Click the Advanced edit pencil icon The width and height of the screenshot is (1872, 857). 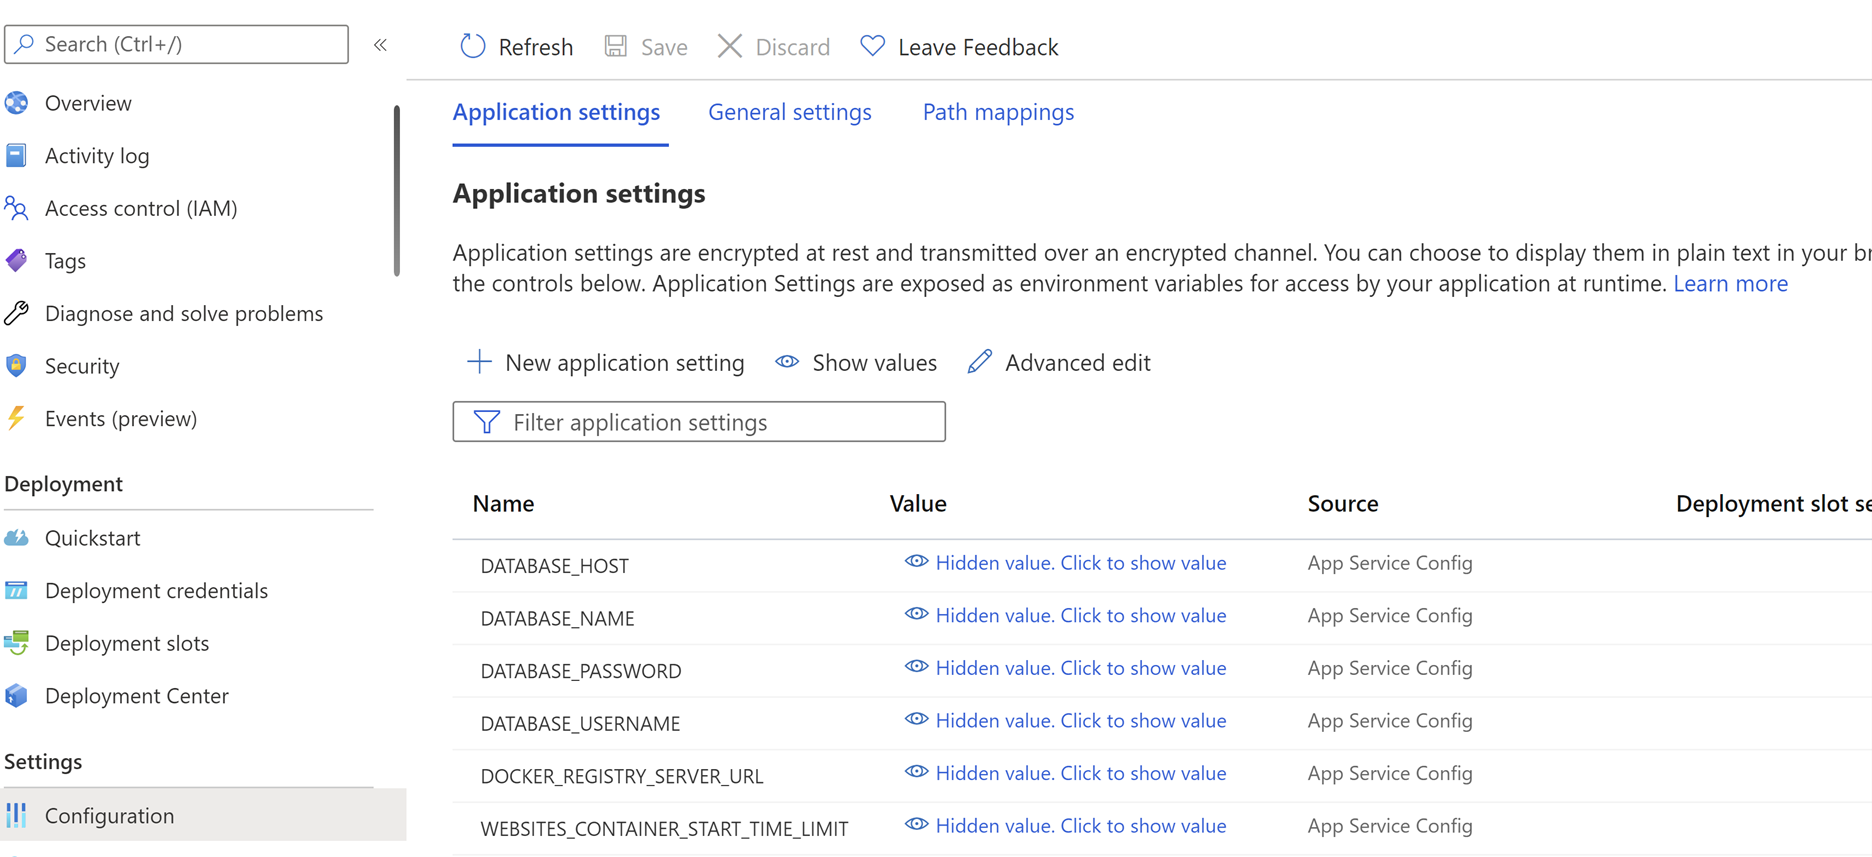click(980, 362)
